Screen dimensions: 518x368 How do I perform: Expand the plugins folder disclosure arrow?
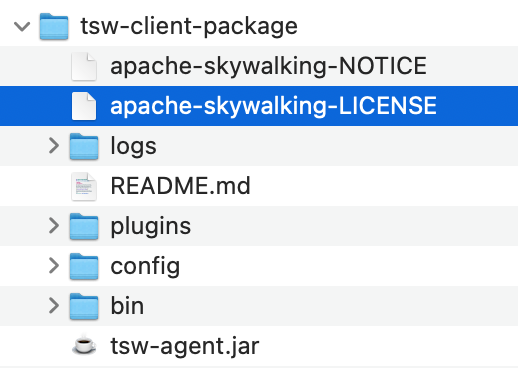click(54, 226)
